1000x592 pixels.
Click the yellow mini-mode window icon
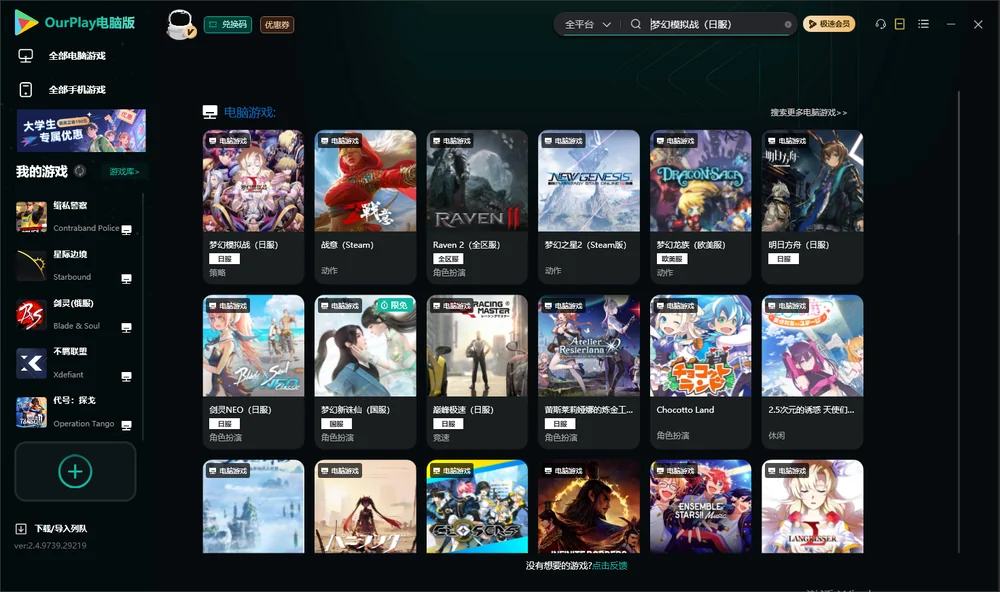coord(900,24)
